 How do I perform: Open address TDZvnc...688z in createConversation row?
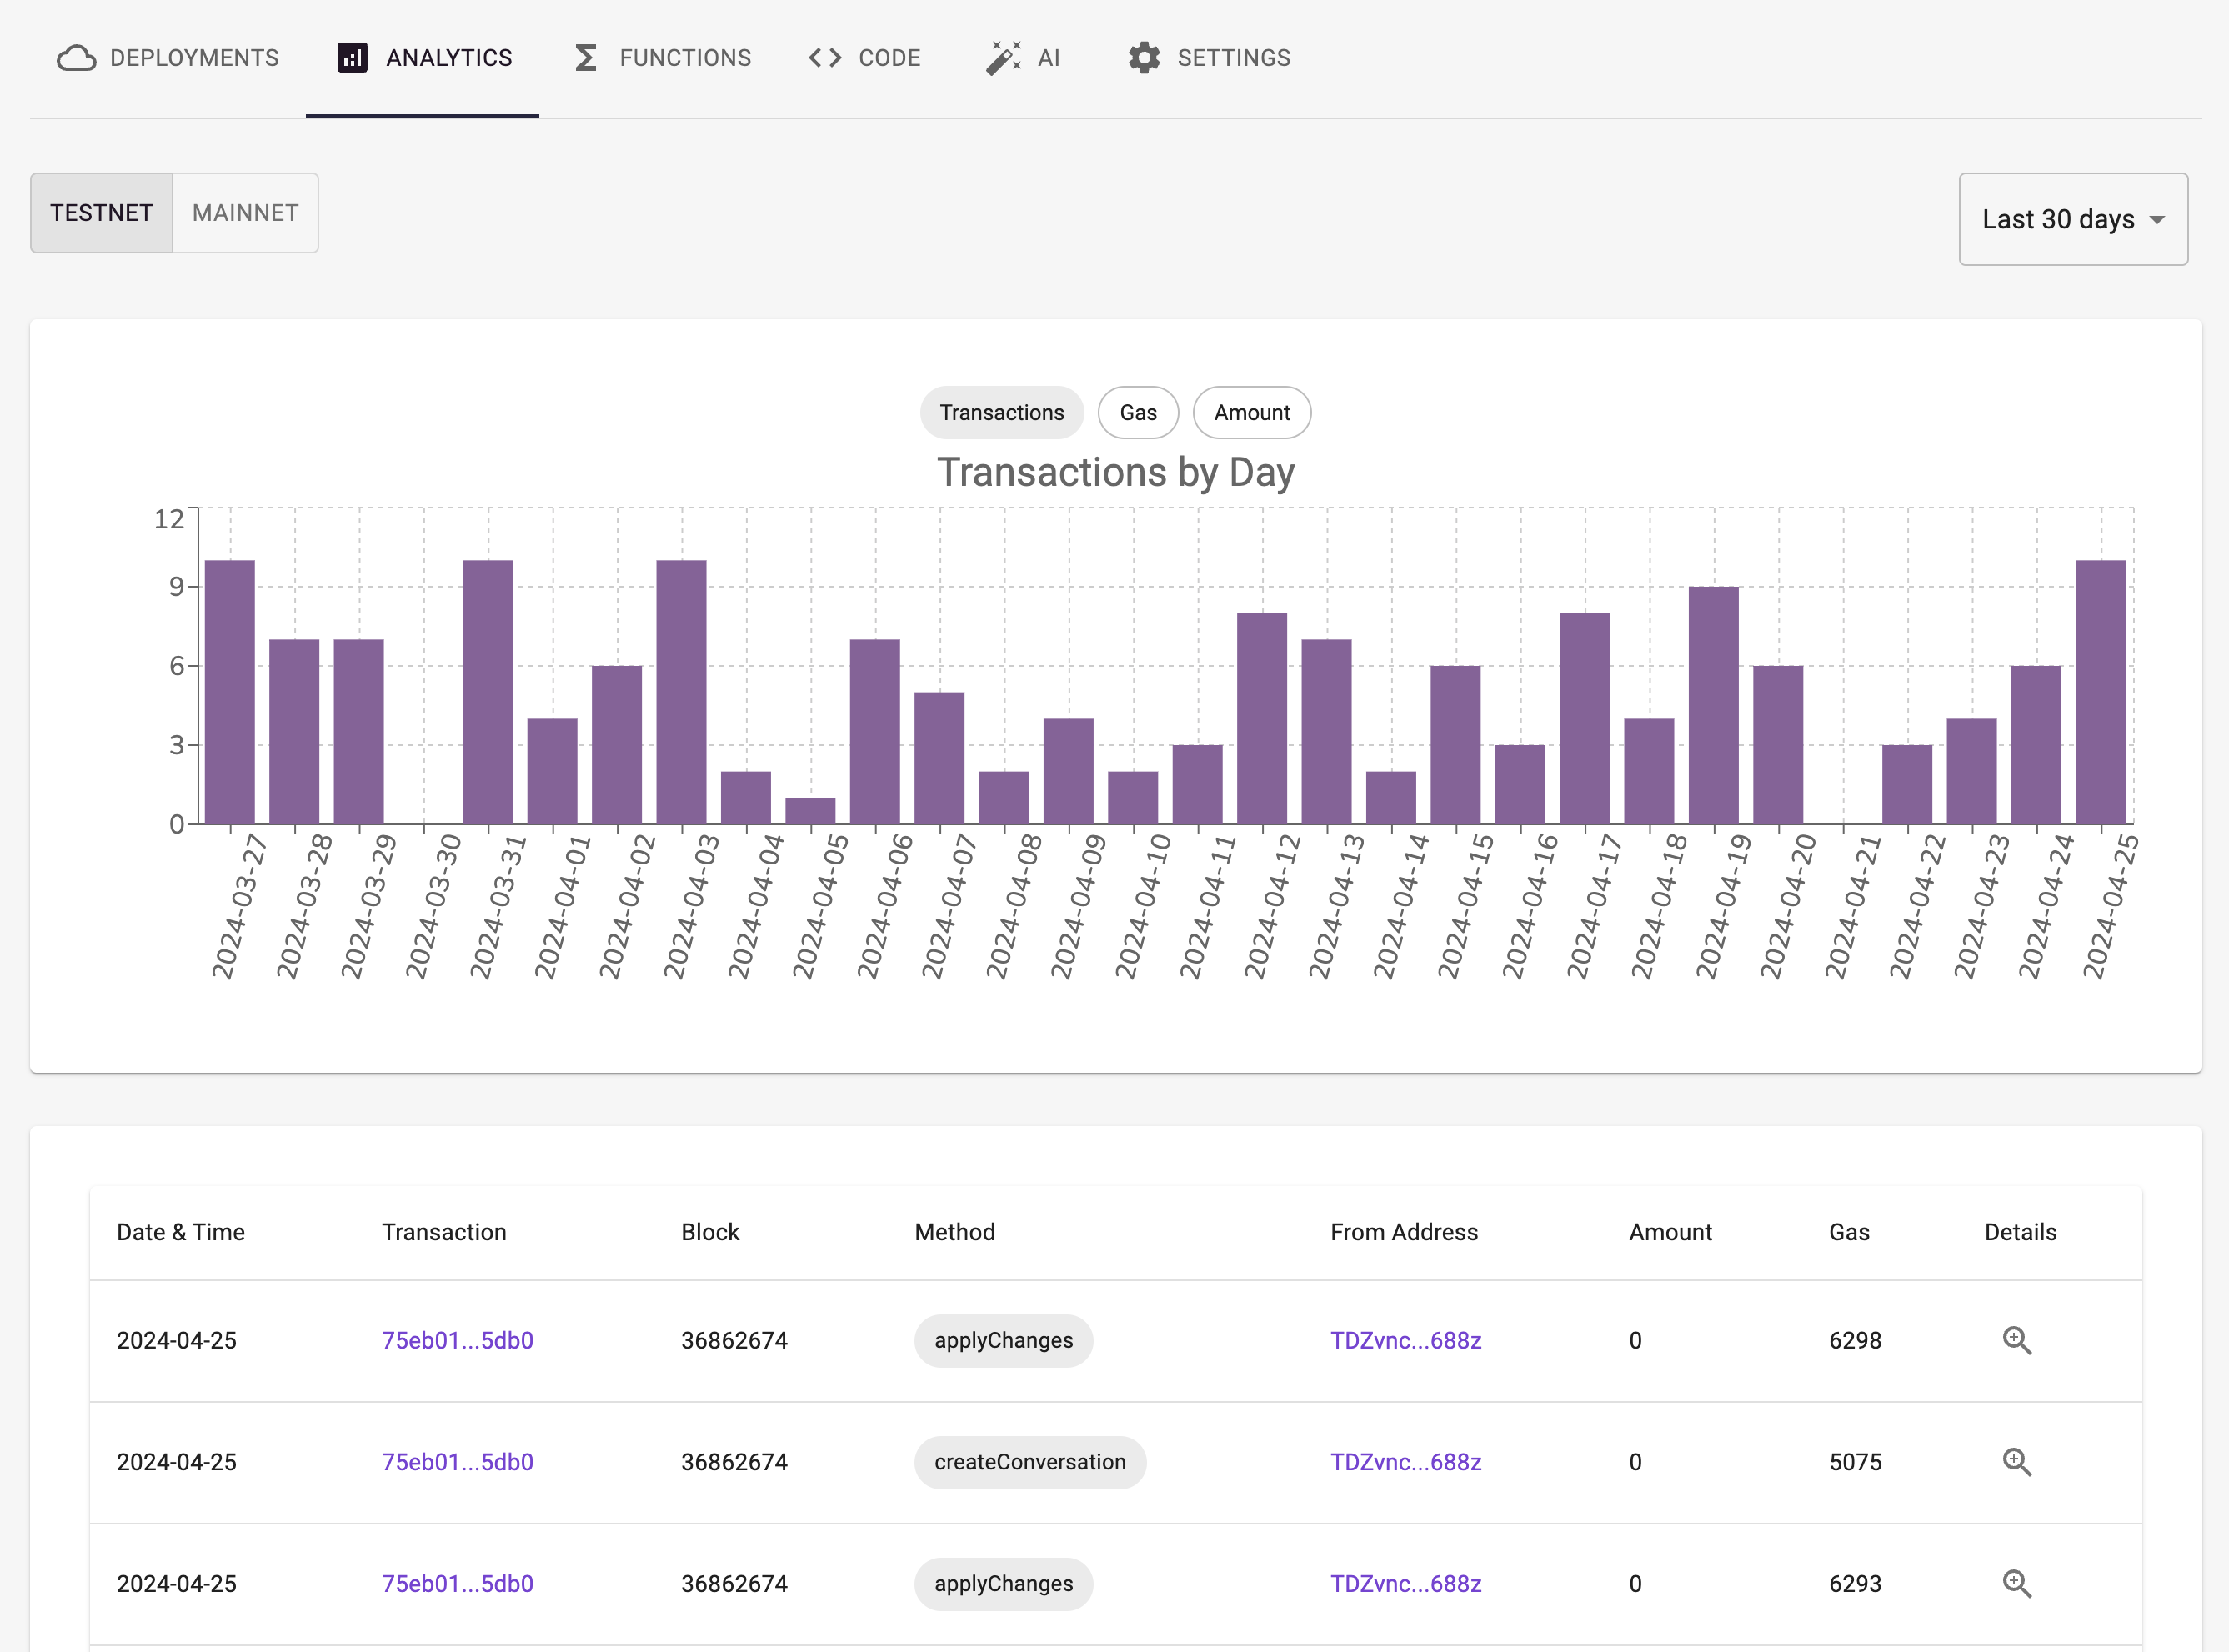[1405, 1462]
